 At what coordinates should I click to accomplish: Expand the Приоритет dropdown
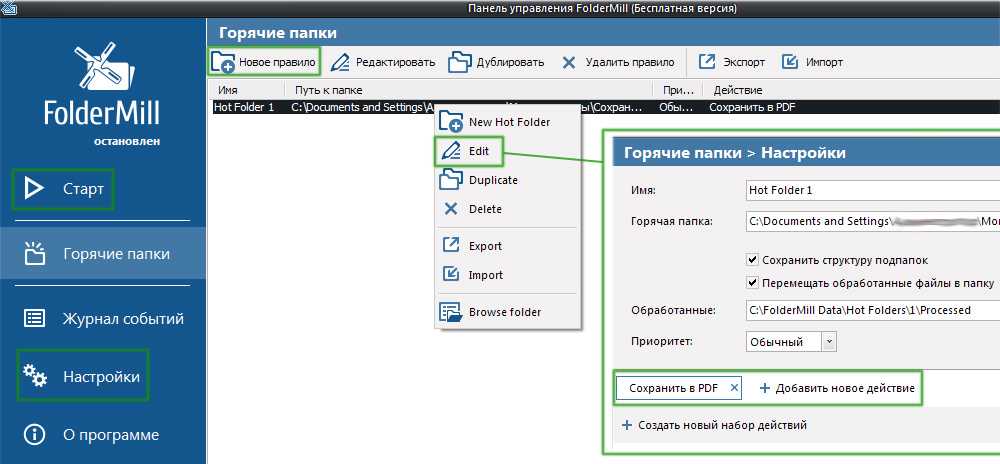829,342
